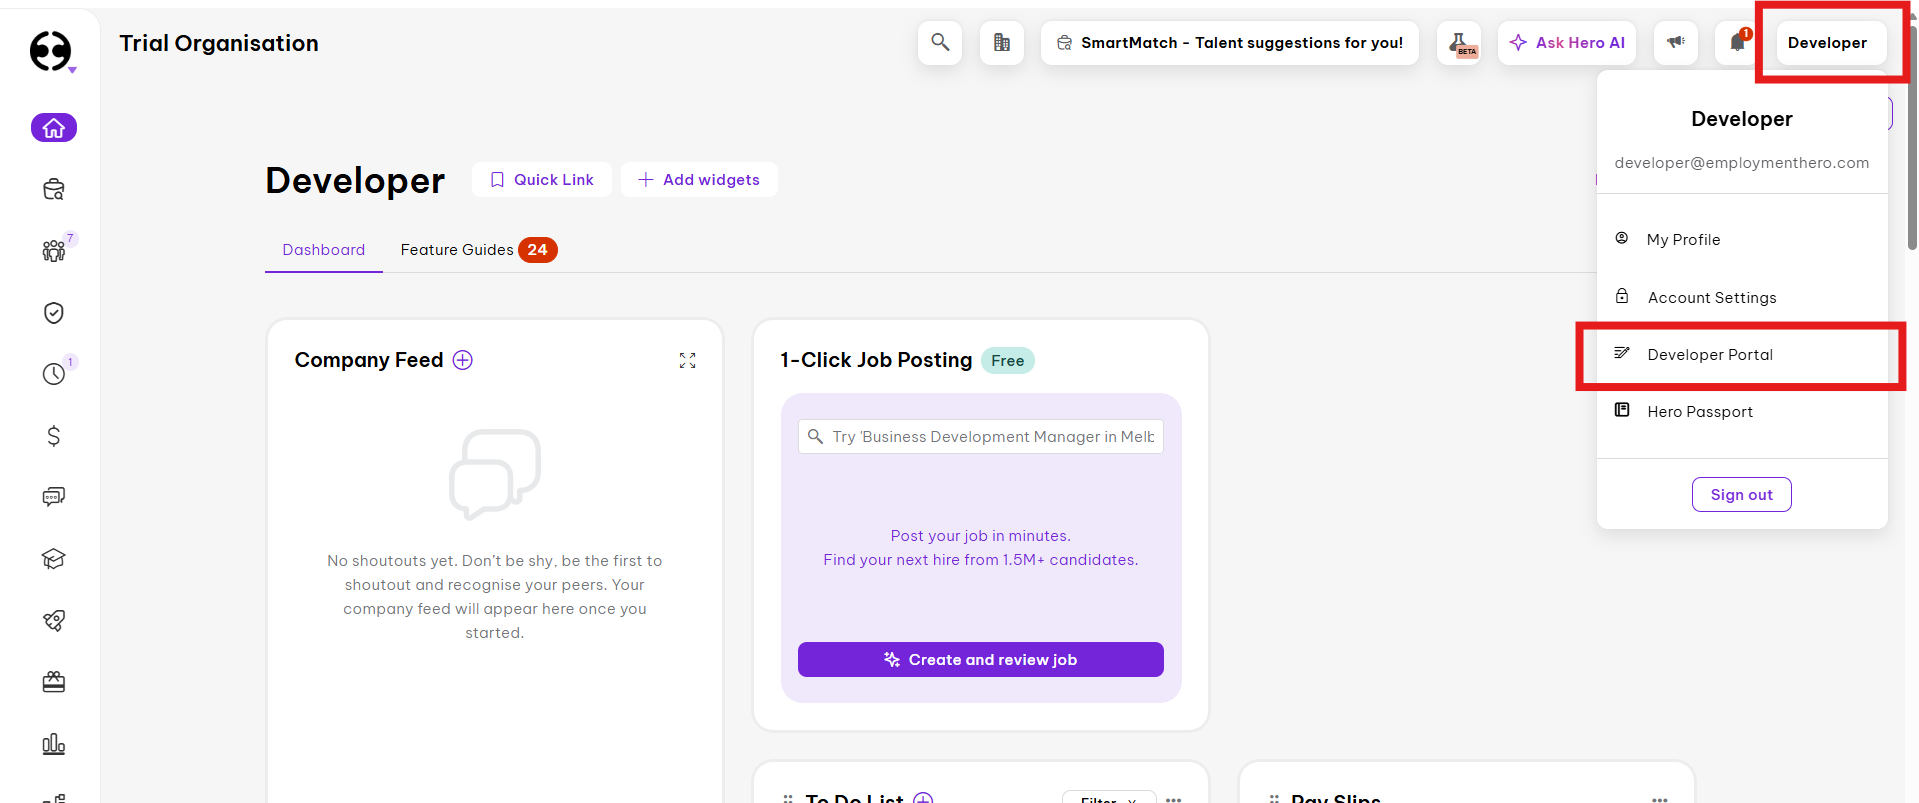Select the Payroll dollar icon
The width and height of the screenshot is (1919, 803).
53,436
